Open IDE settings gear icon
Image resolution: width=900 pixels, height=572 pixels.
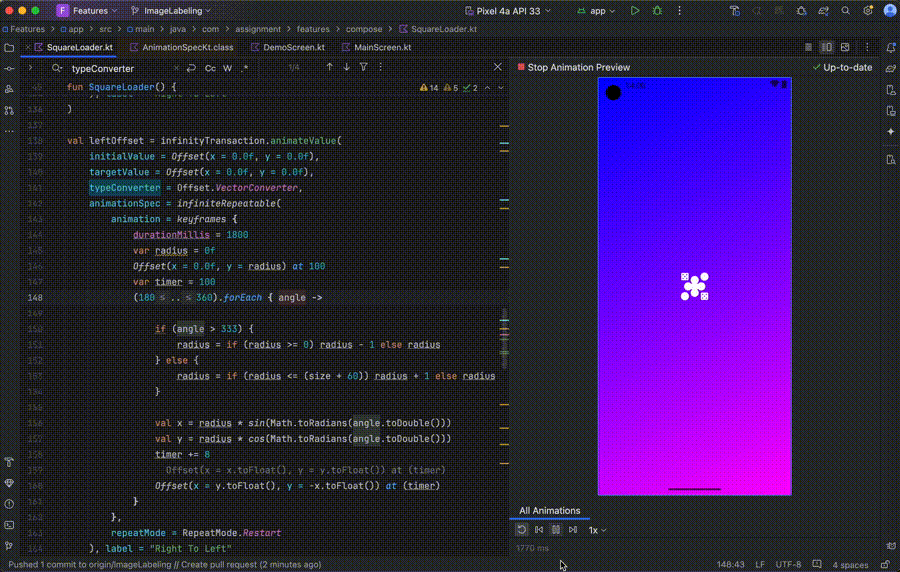point(868,10)
